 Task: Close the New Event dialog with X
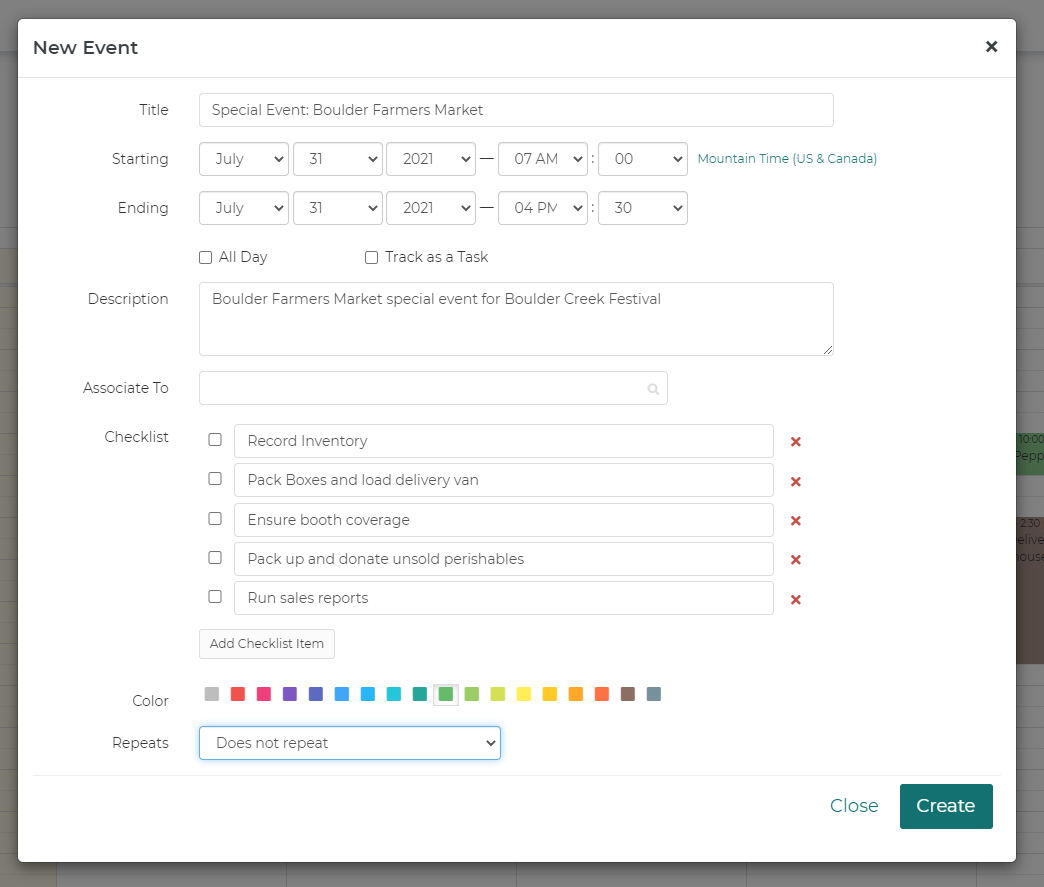pos(991,47)
